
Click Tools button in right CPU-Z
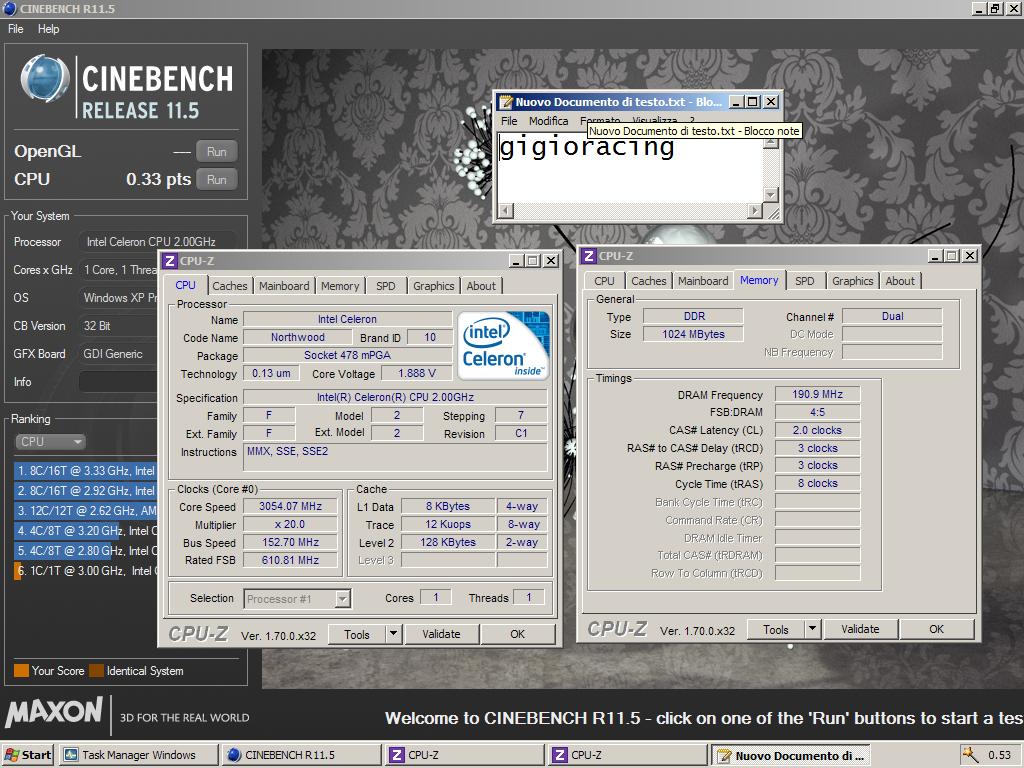pyautogui.click(x=776, y=629)
